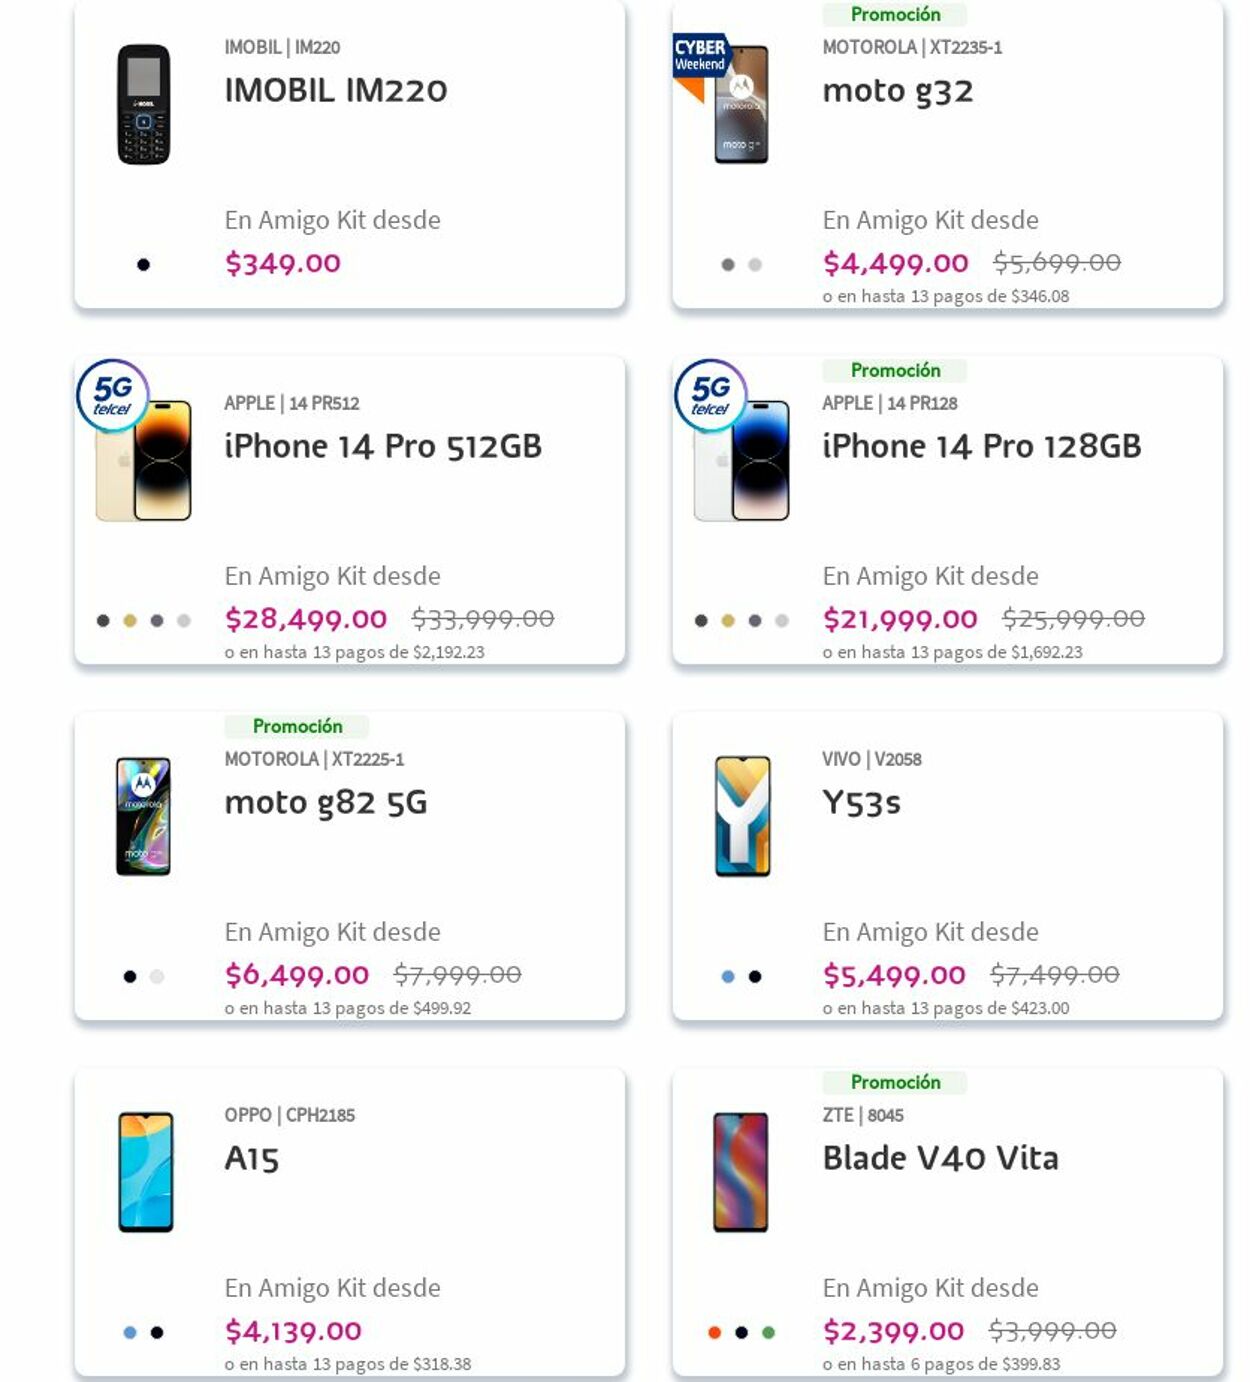Select black color dot for IMOBIL IM220
1250x1382 pixels.
point(144,265)
